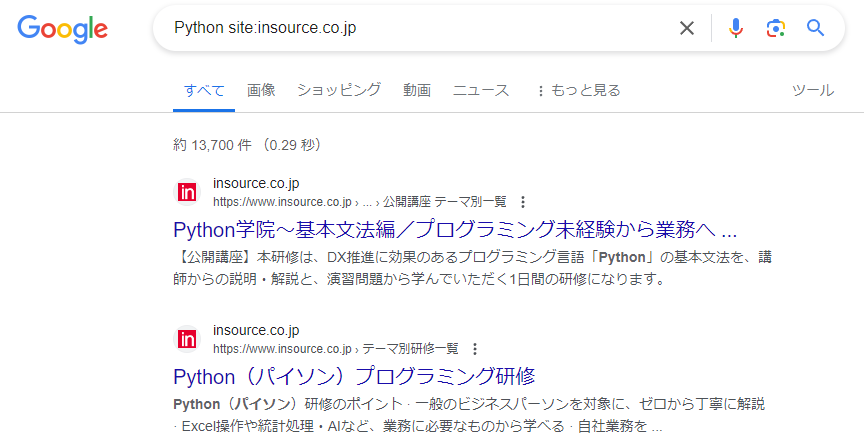Switch to the 画像 tab

tap(261, 90)
